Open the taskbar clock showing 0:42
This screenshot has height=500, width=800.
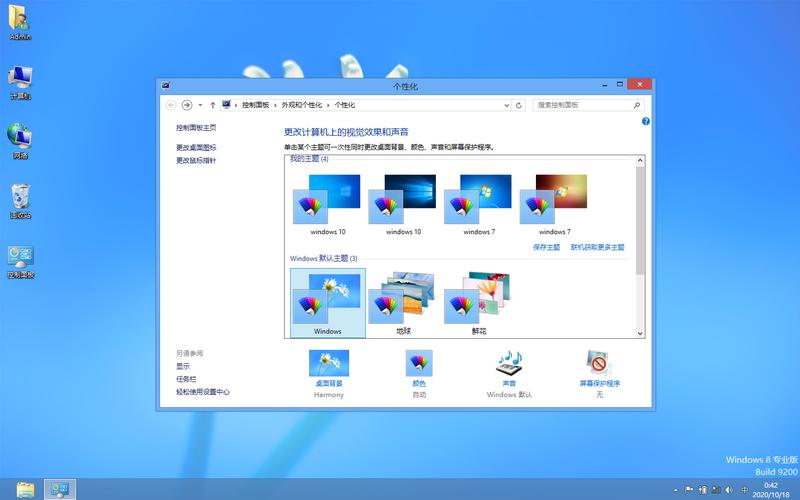click(x=770, y=490)
